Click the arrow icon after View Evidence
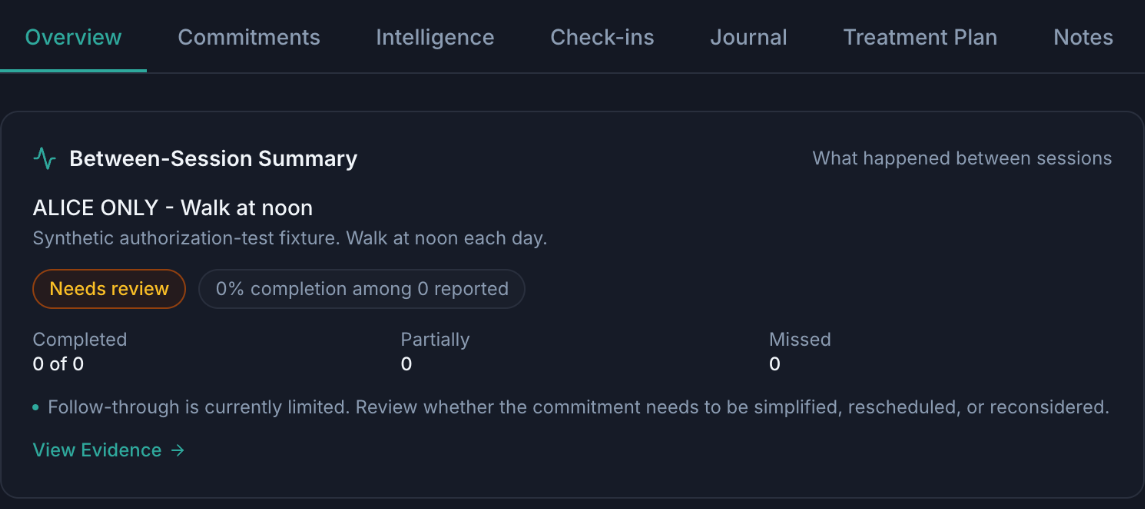Image resolution: width=1145 pixels, height=509 pixels. coord(177,451)
